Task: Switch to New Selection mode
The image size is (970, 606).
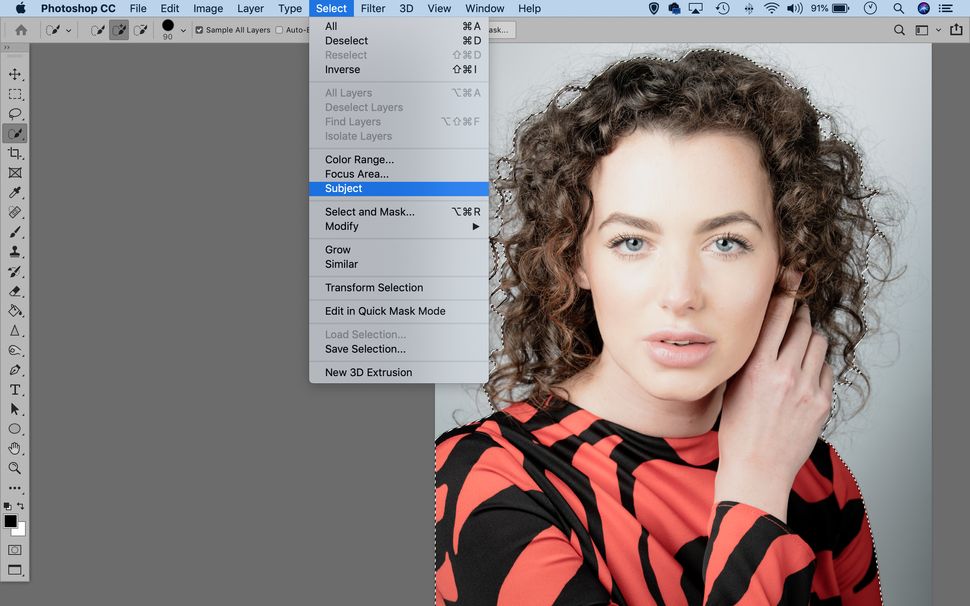Action: pos(98,30)
